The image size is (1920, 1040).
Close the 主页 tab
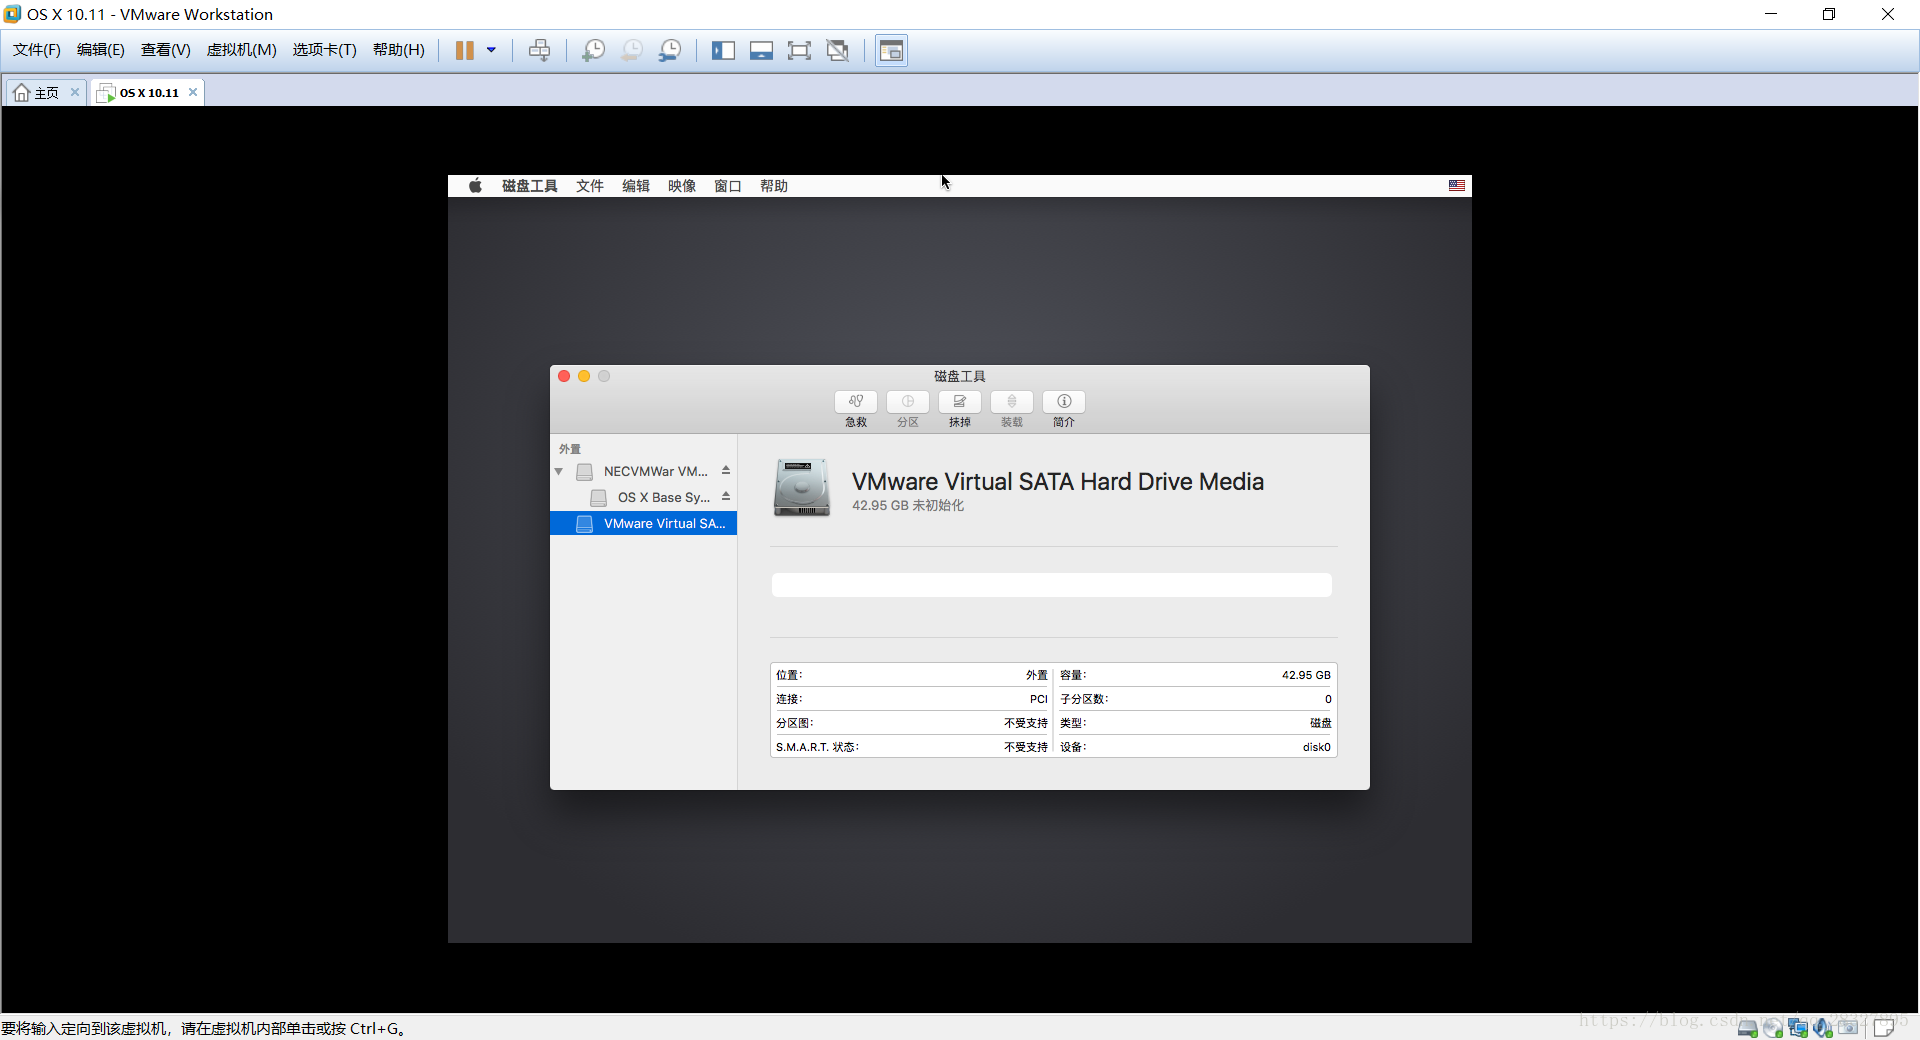75,92
